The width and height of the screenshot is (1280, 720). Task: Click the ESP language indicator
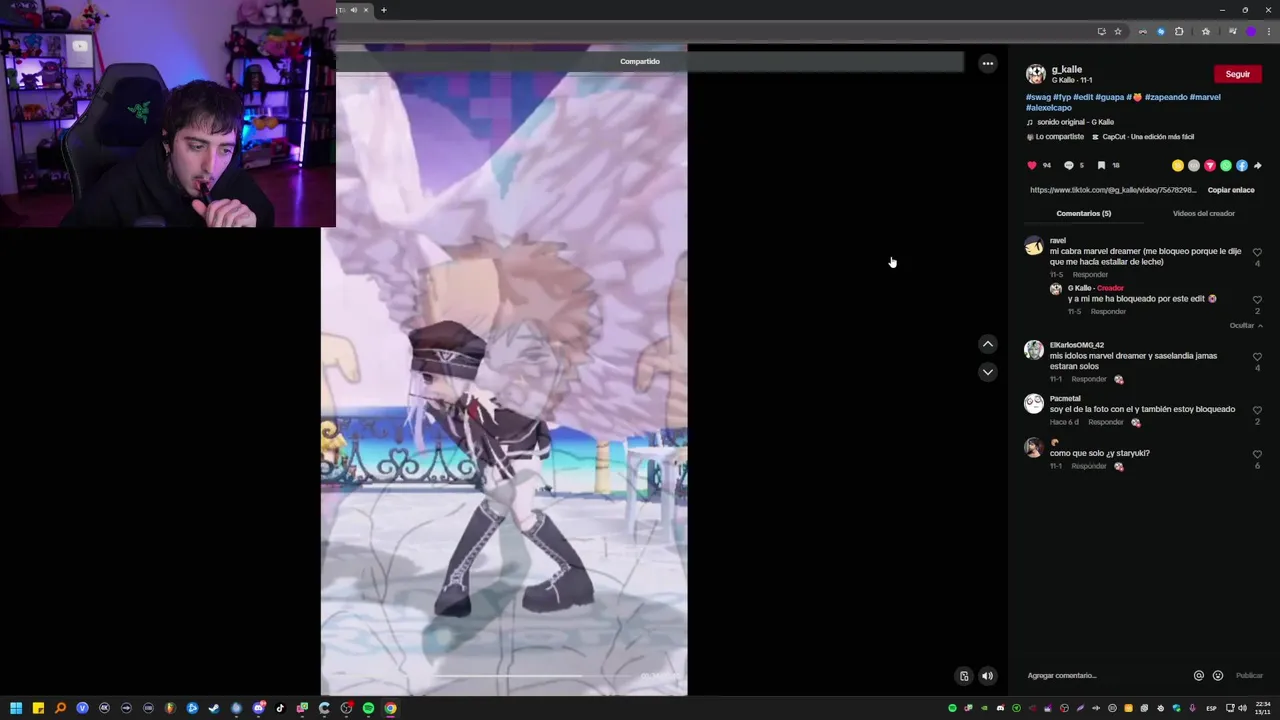point(1211,708)
